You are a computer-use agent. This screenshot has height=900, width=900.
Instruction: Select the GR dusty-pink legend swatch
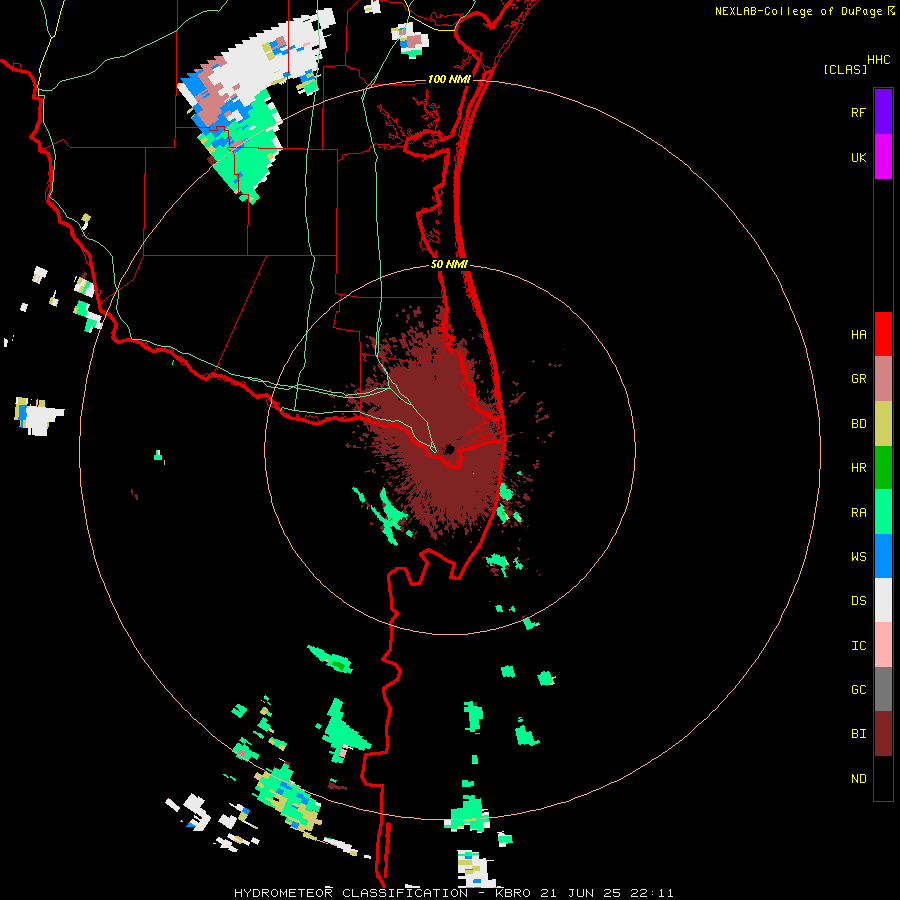tap(883, 379)
